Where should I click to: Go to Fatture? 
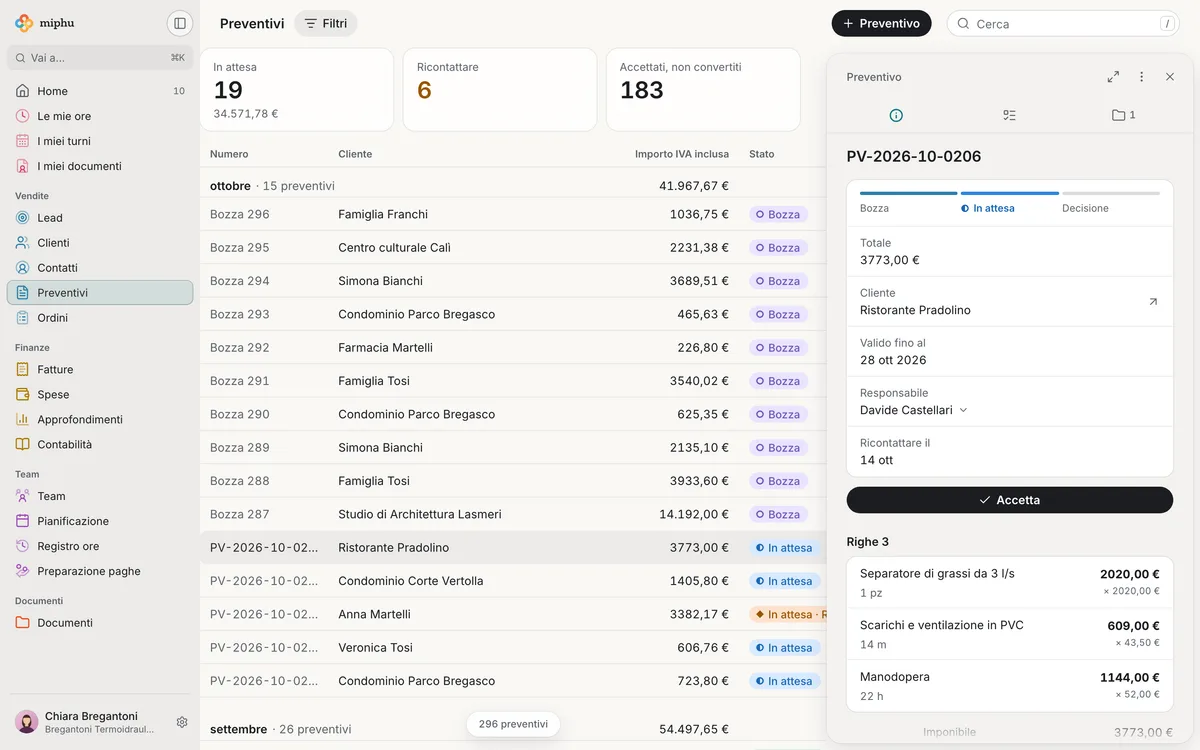coord(100,370)
